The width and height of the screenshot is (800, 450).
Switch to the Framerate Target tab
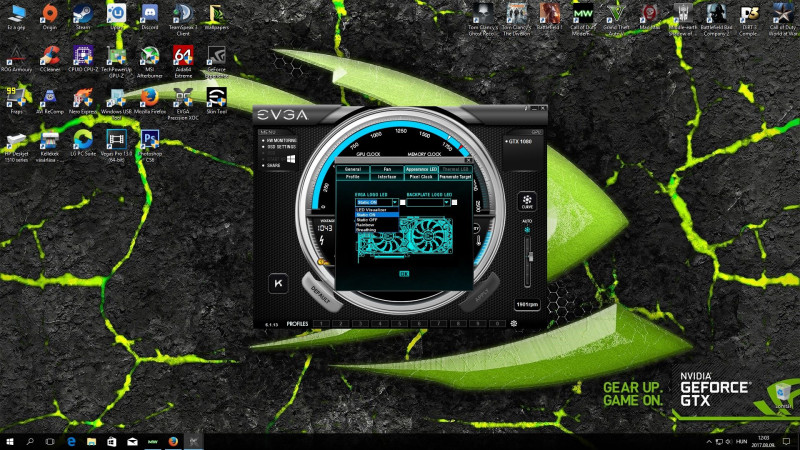455,177
